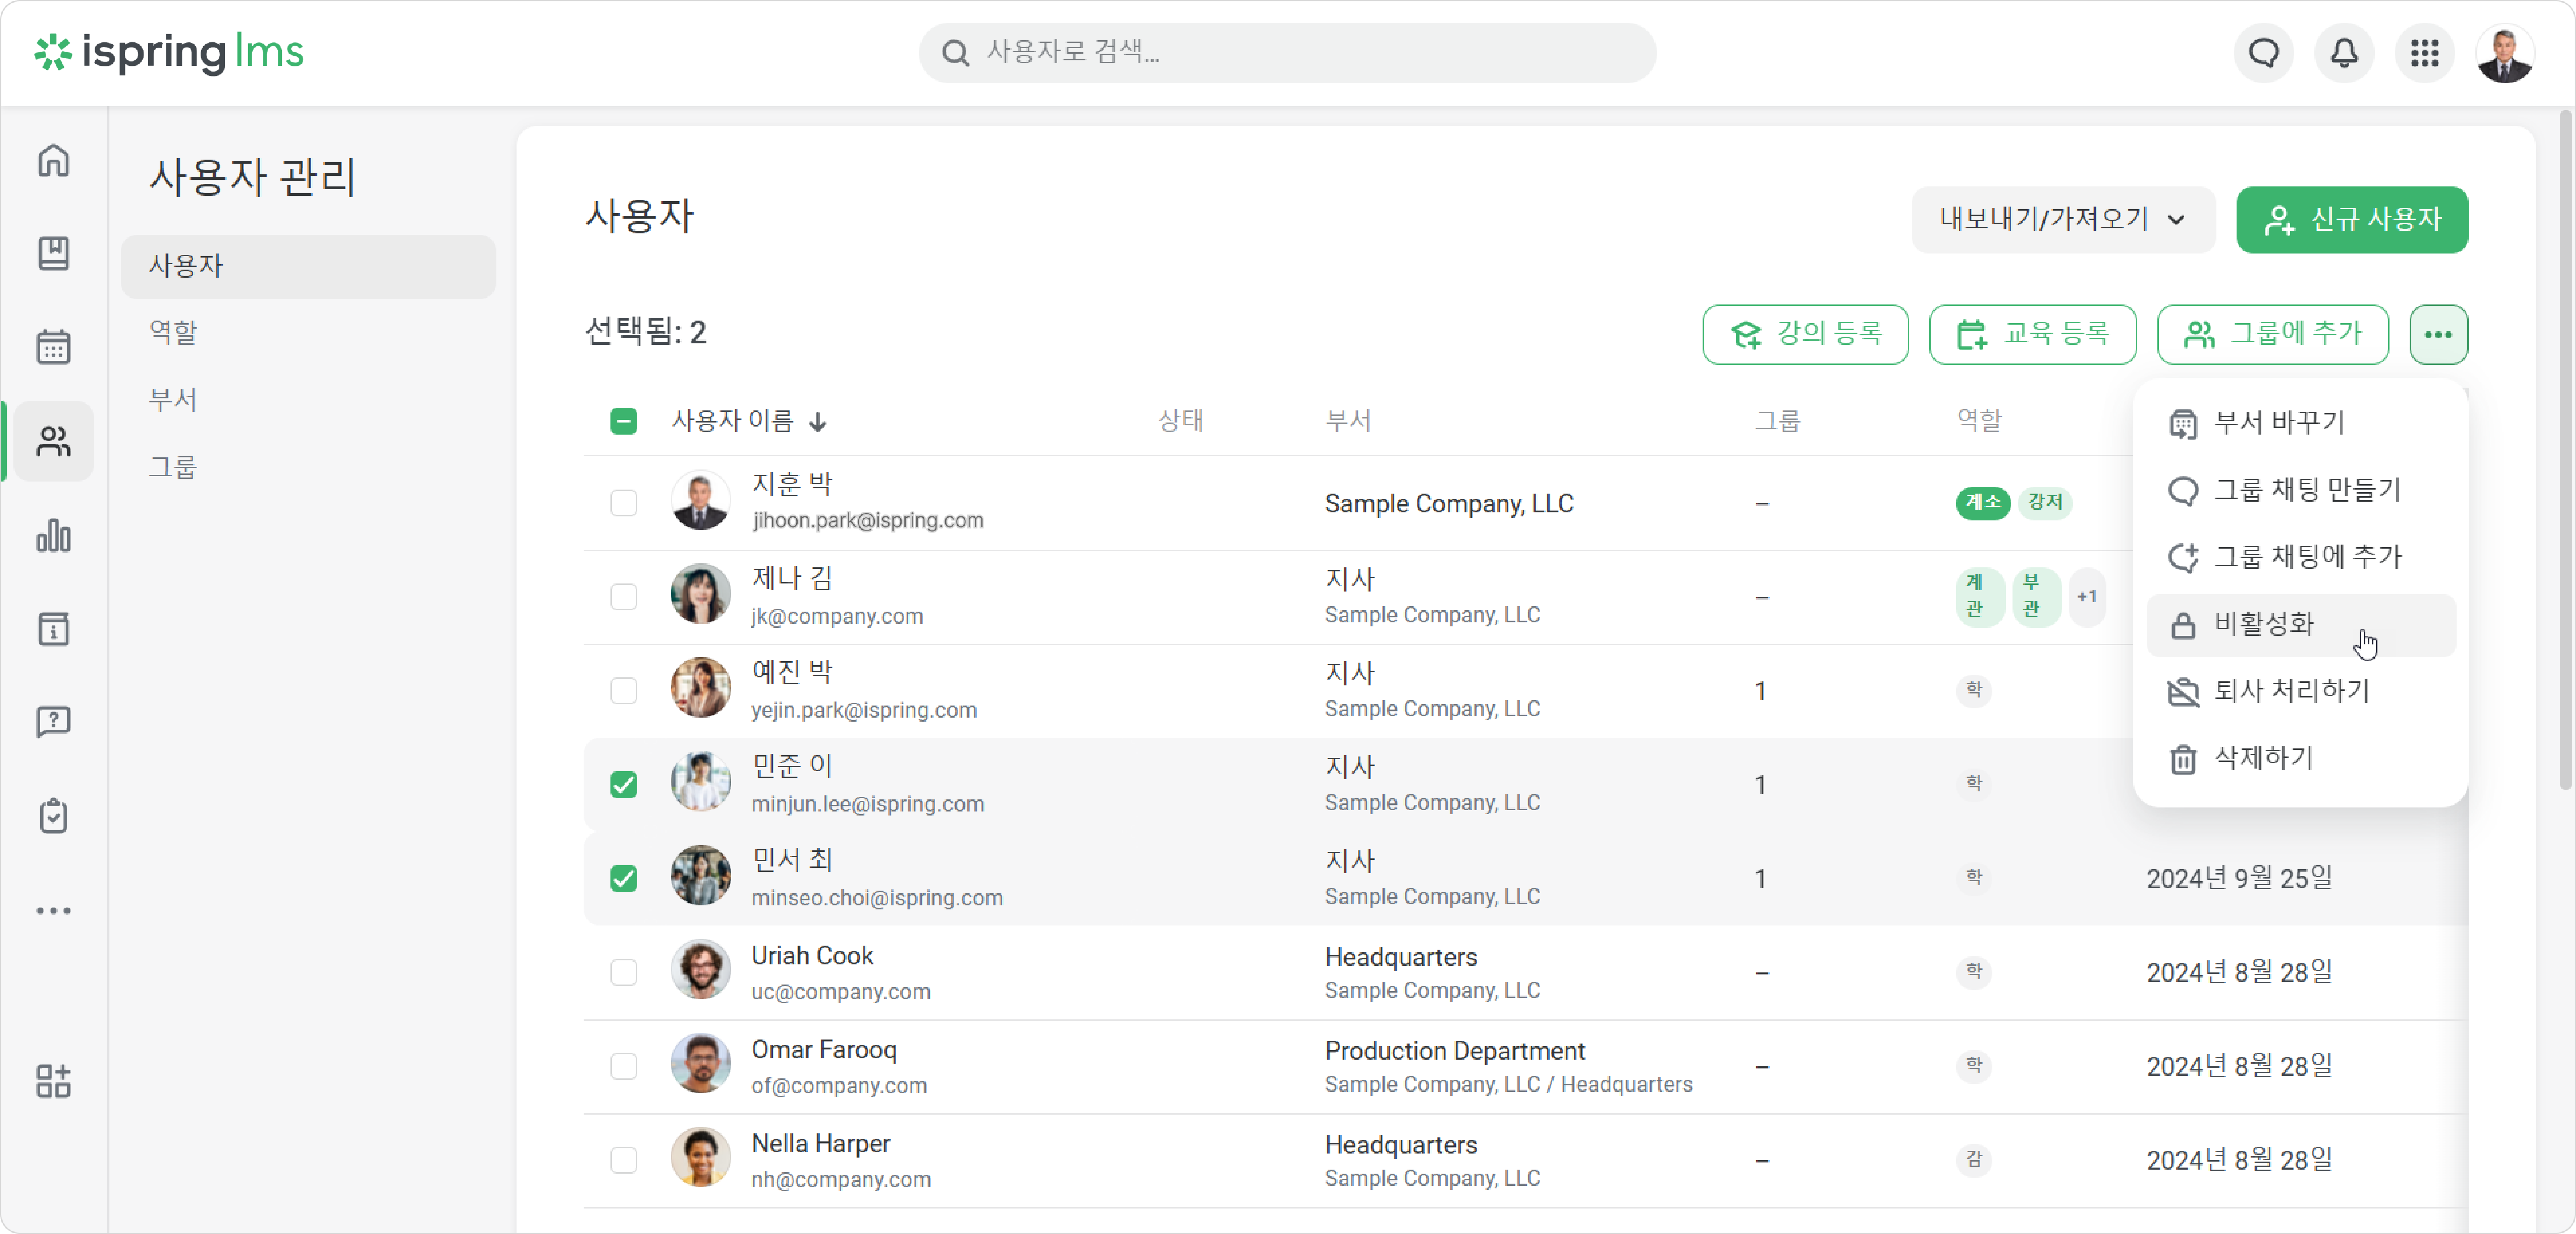The width and height of the screenshot is (2576, 1234).
Task: Sort by the 그룹 column header
Action: tap(1778, 421)
